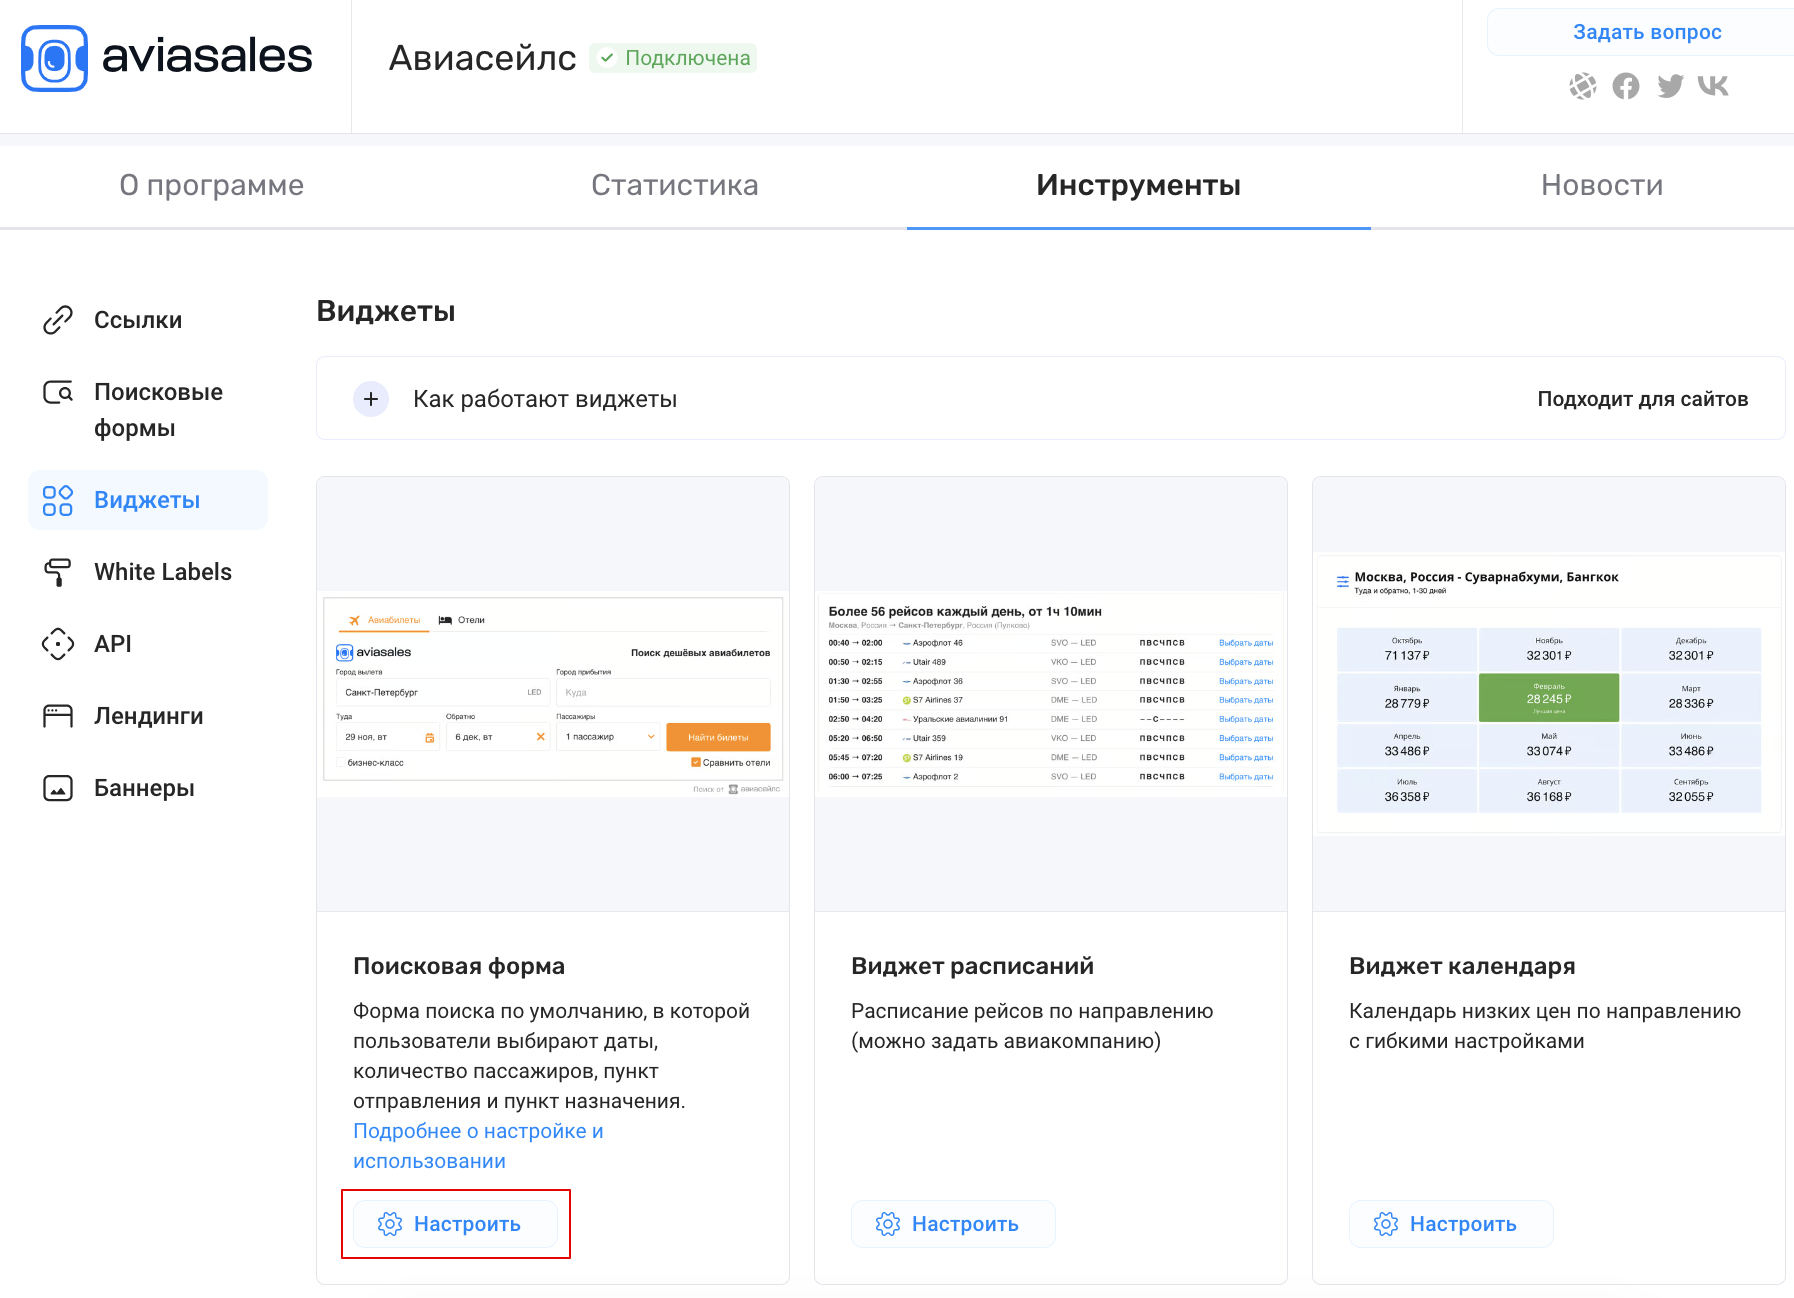Click the Виджет календаря preview thumbnail
Viewport: 1794px width, 1298px height.
pyautogui.click(x=1548, y=694)
